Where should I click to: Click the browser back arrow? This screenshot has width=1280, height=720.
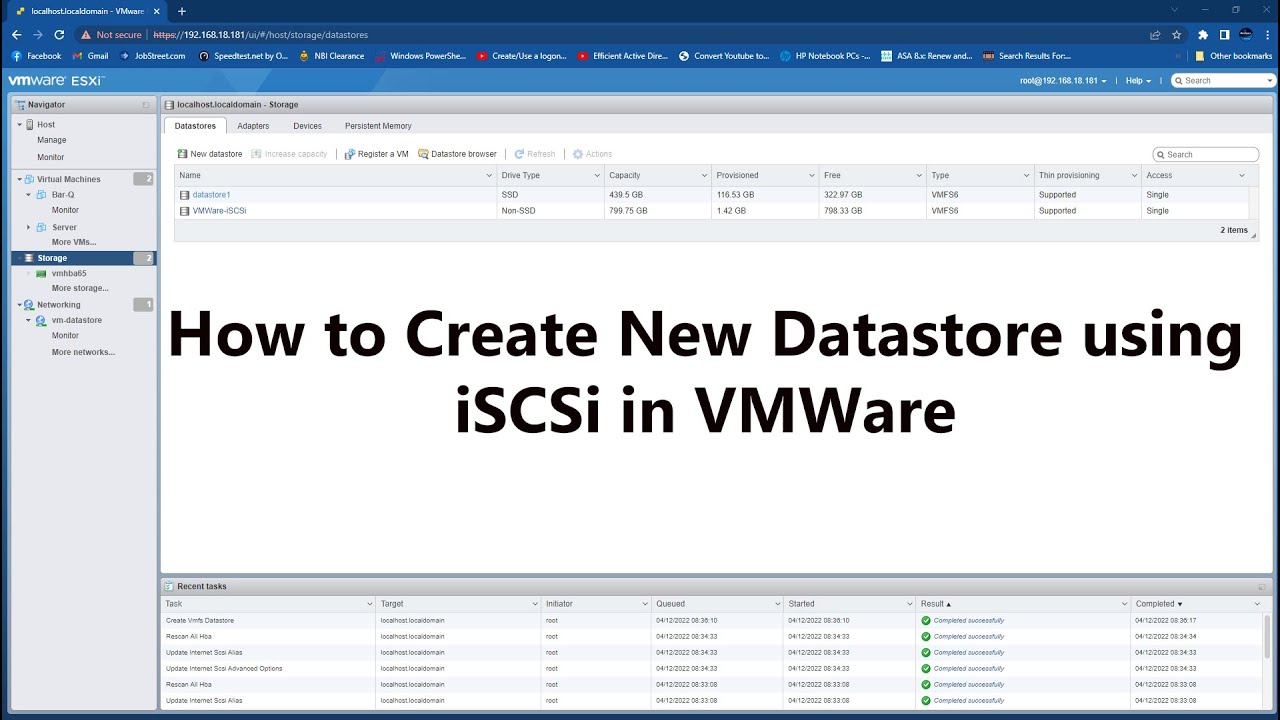point(16,34)
